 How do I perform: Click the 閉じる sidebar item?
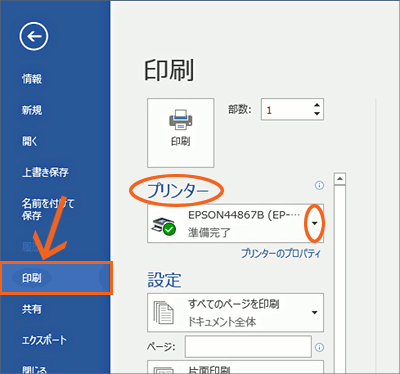click(x=34, y=369)
